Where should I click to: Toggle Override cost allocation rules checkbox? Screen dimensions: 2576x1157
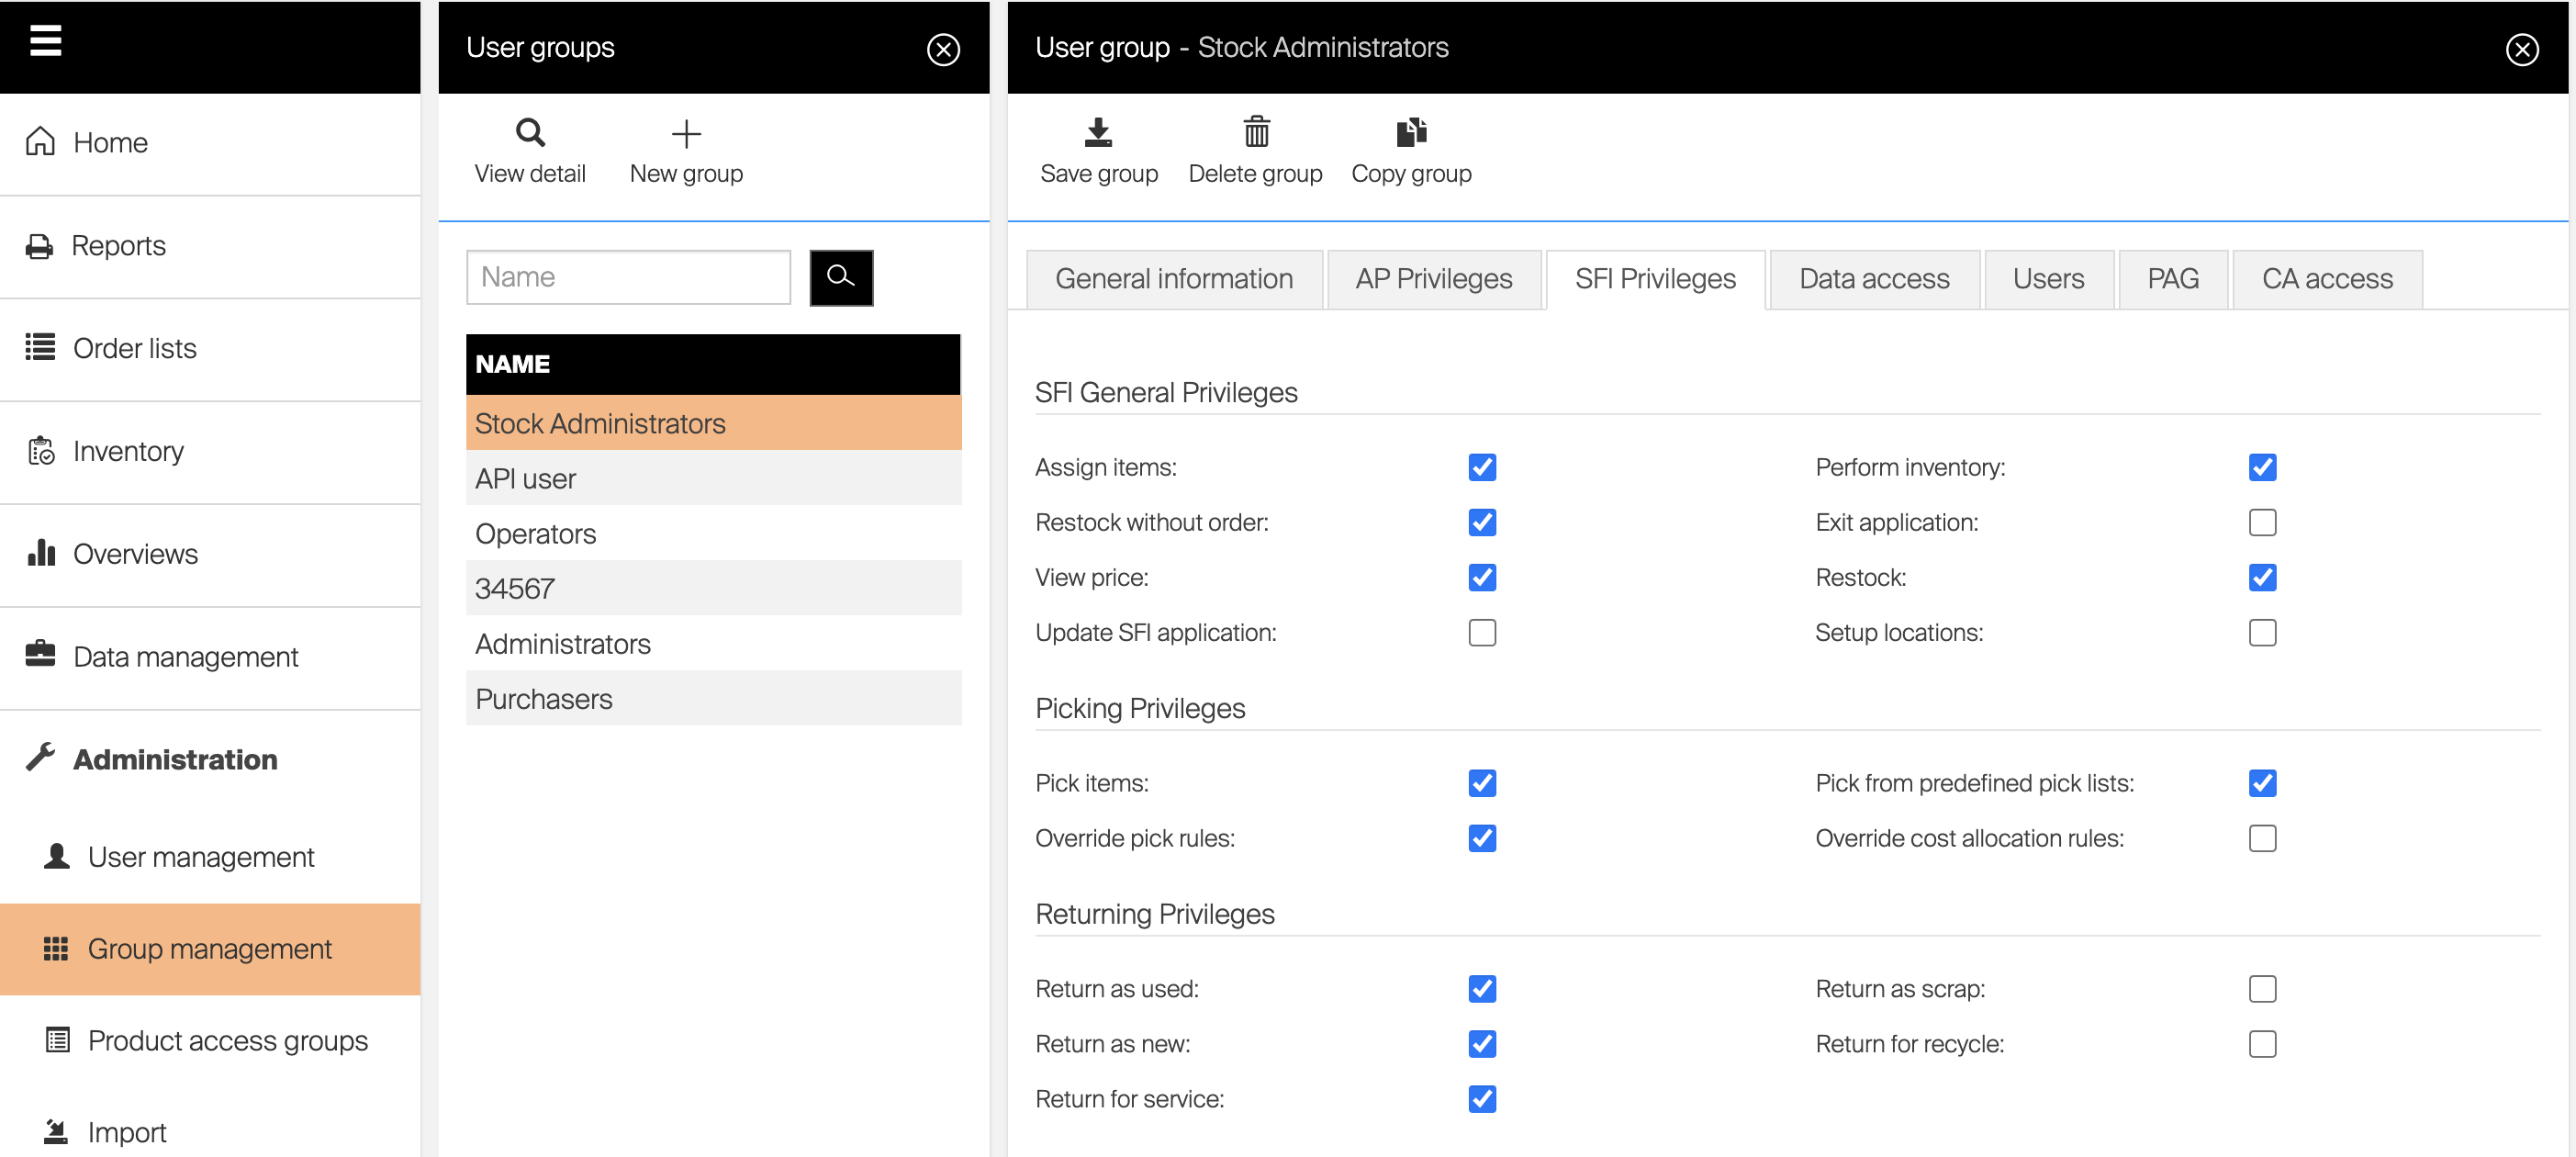tap(2261, 838)
